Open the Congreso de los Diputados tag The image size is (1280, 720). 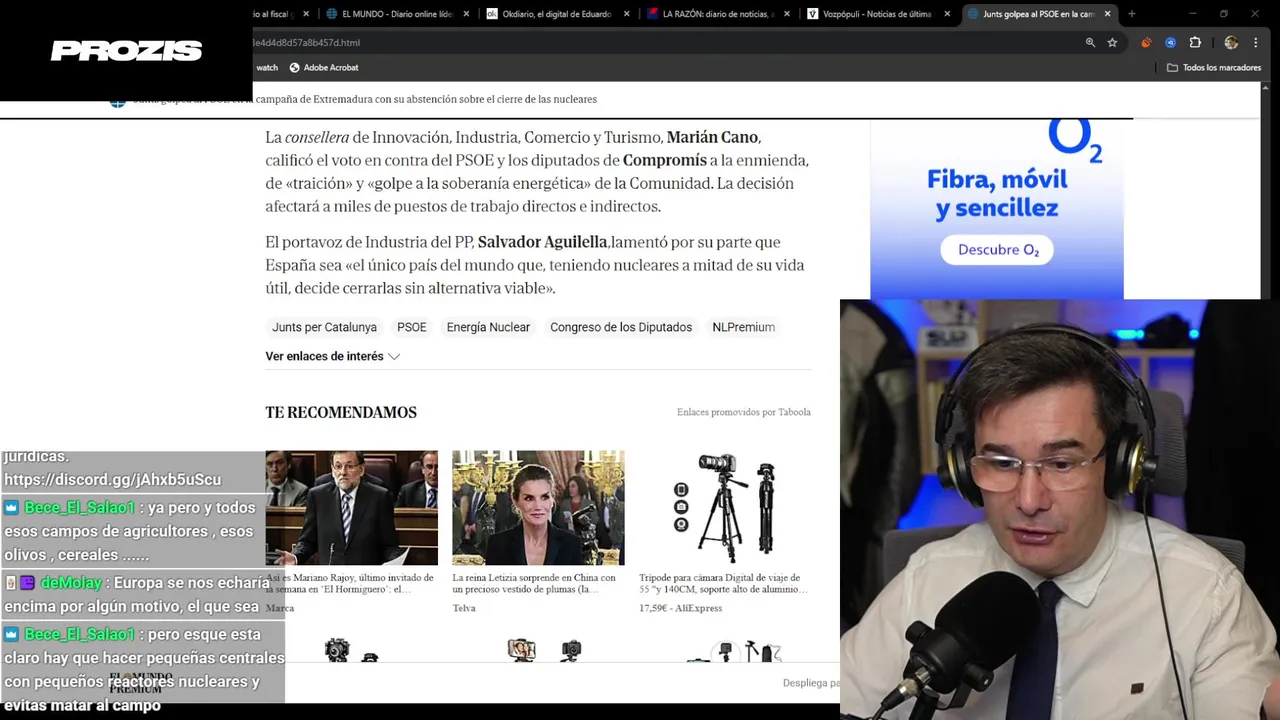pyautogui.click(x=621, y=327)
